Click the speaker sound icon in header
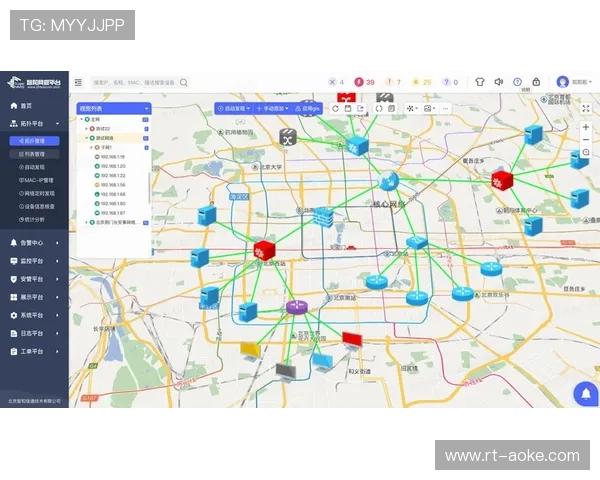Viewport: 600px width, 480px height. click(499, 82)
